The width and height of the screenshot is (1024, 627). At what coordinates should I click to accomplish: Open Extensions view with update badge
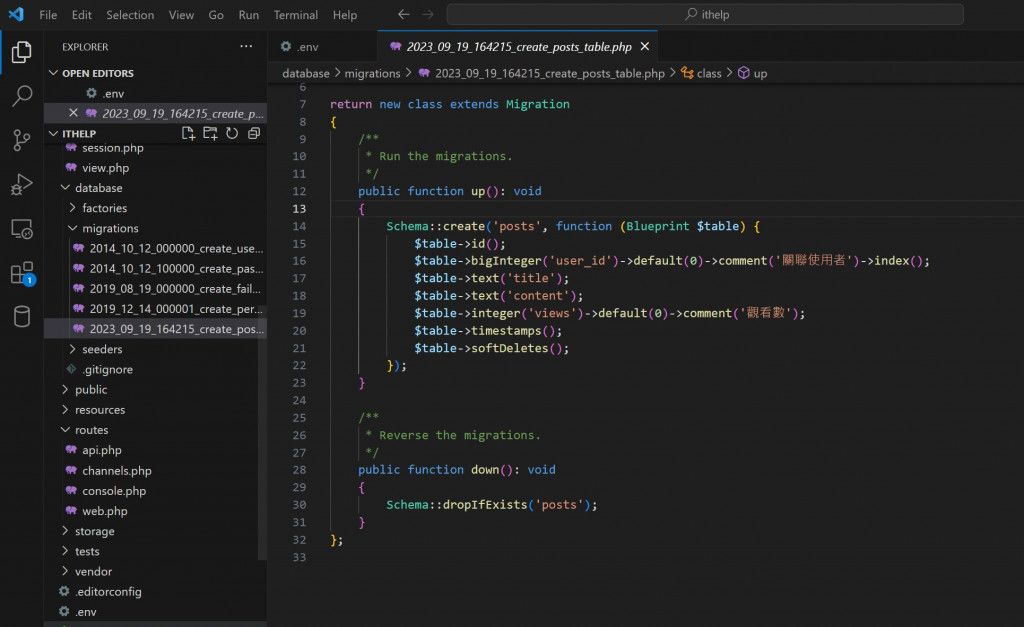(x=22, y=274)
